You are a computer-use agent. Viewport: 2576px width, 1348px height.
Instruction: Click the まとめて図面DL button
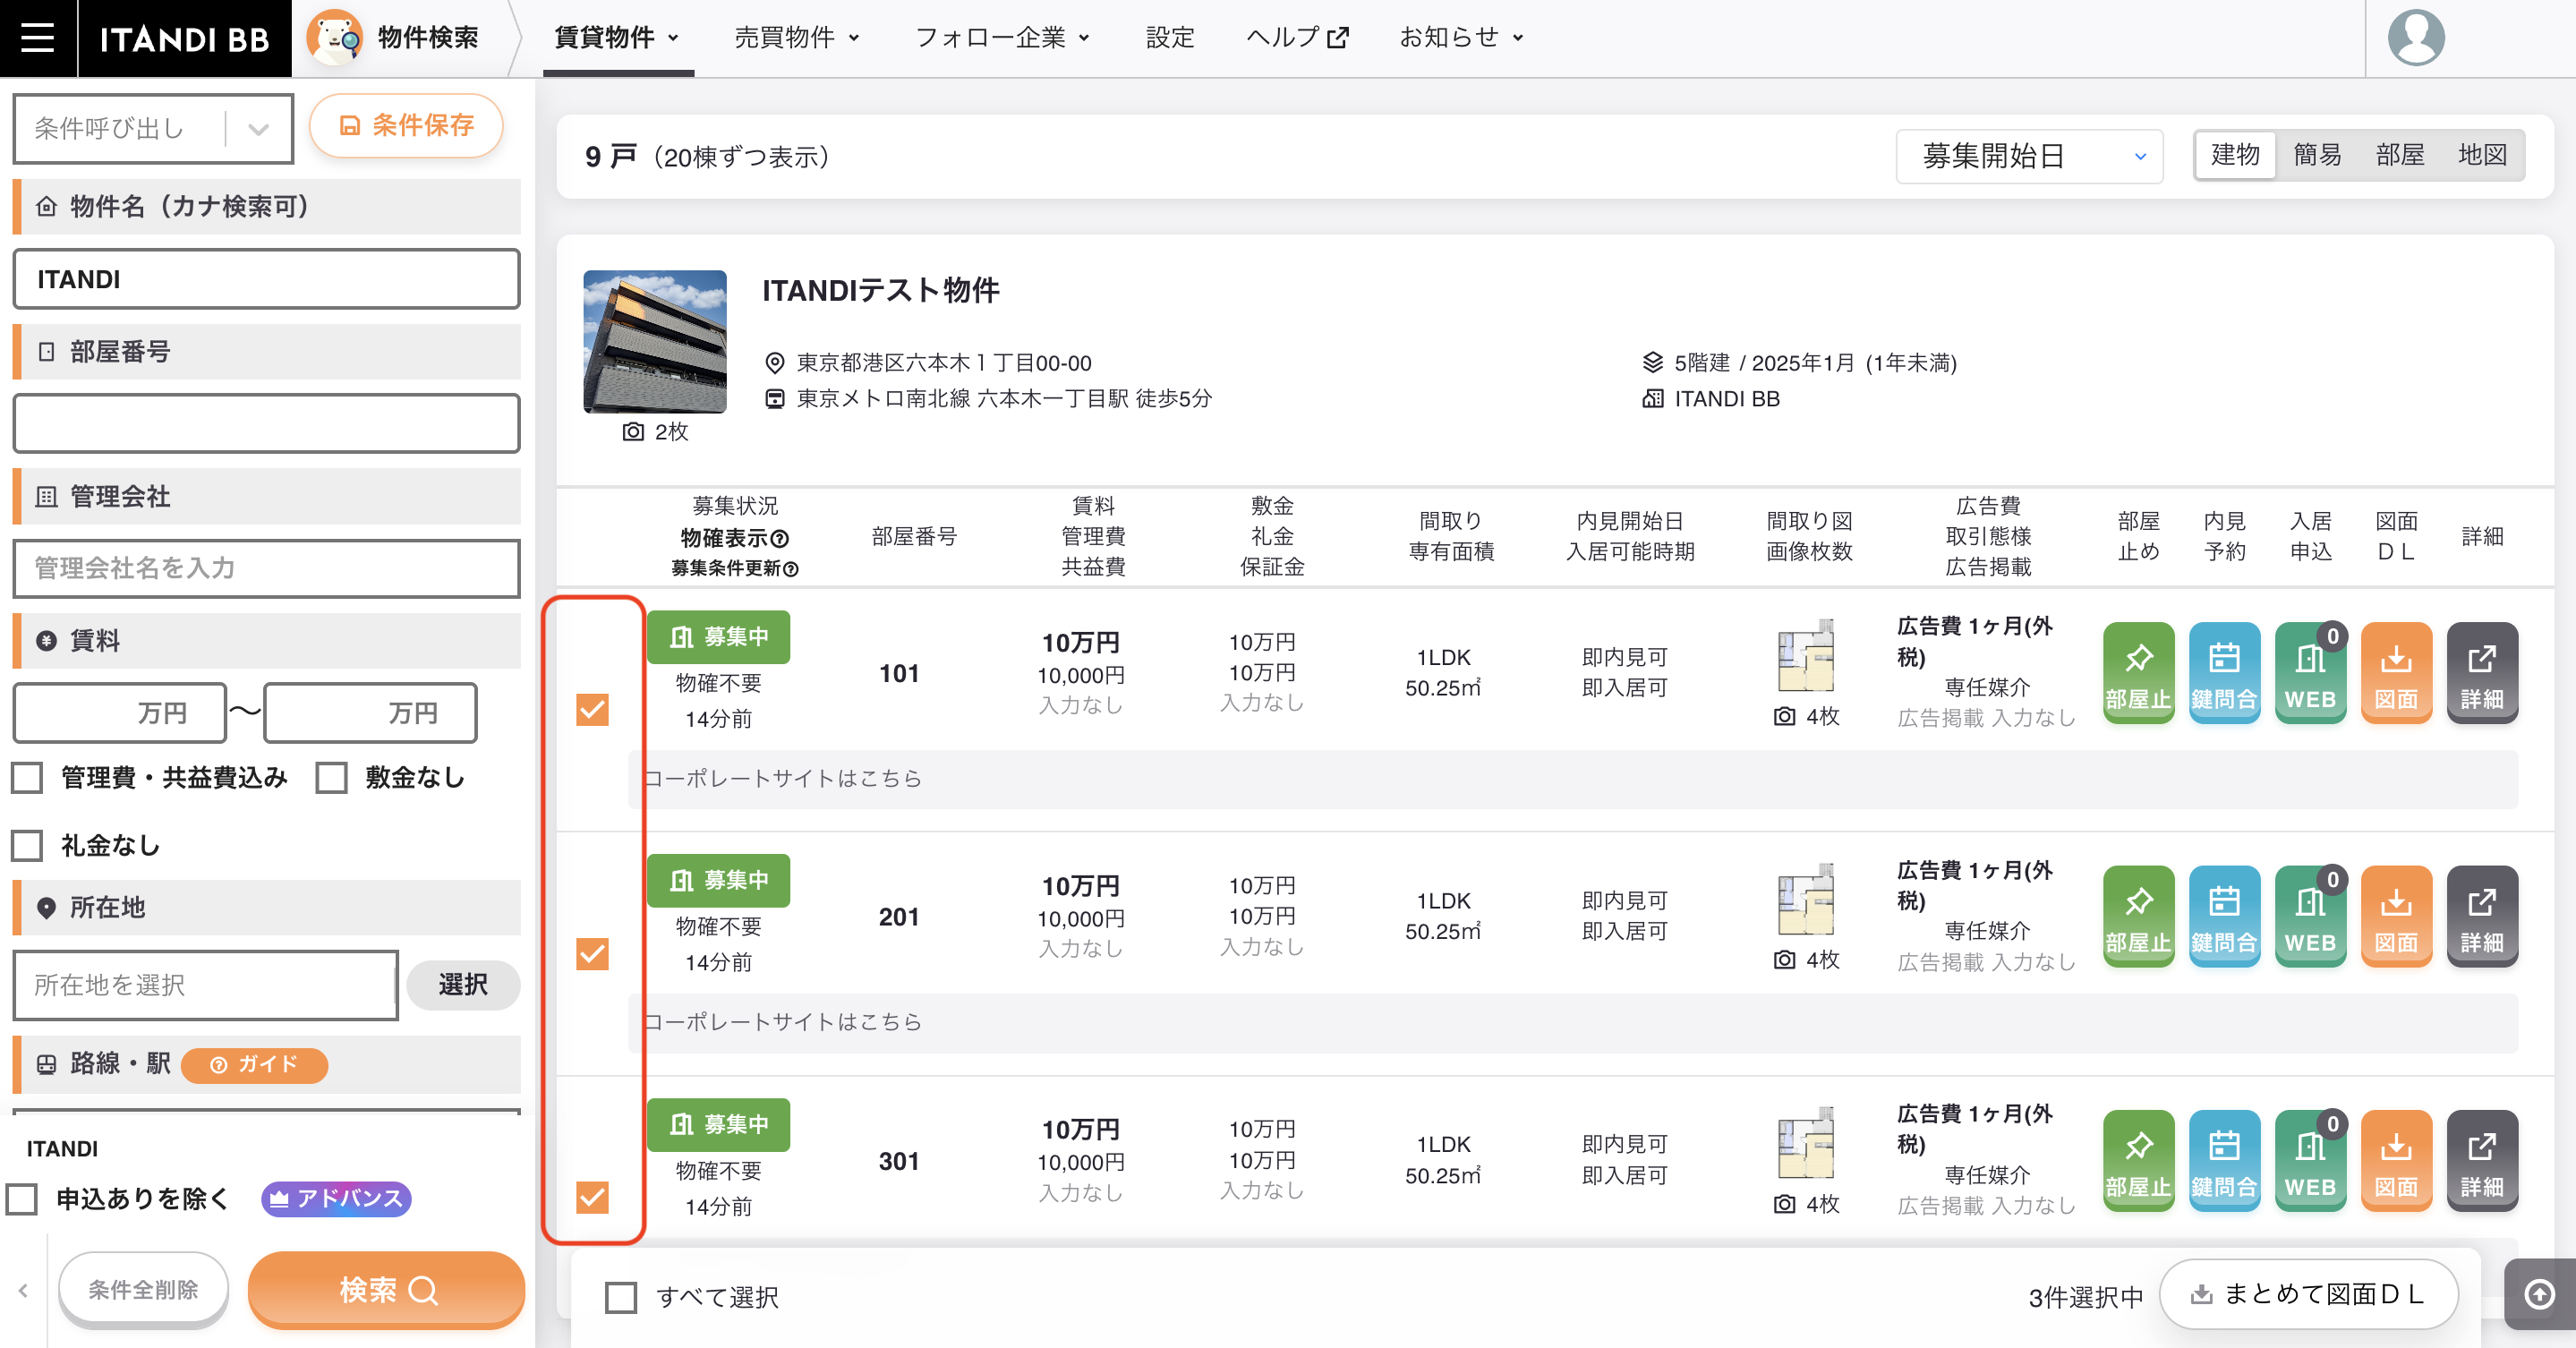pos(2308,1294)
